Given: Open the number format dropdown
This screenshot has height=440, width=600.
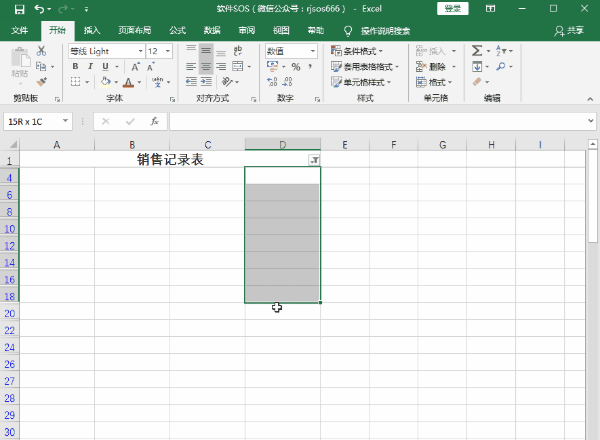Looking at the screenshot, I should pos(313,51).
